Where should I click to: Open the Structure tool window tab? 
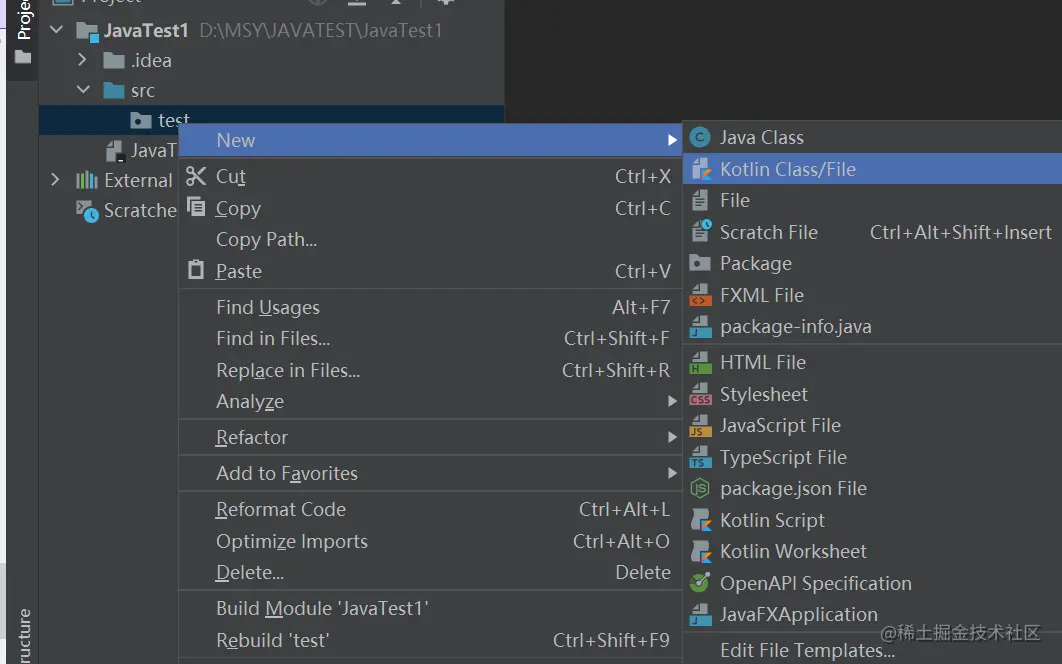[x=24, y=636]
